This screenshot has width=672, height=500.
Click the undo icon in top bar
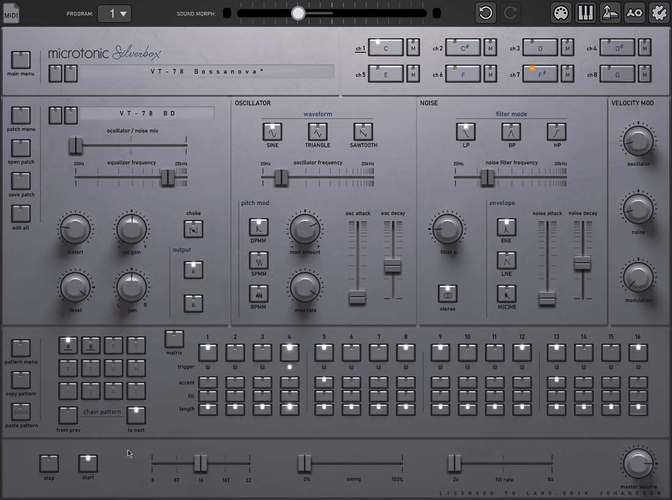[x=486, y=13]
